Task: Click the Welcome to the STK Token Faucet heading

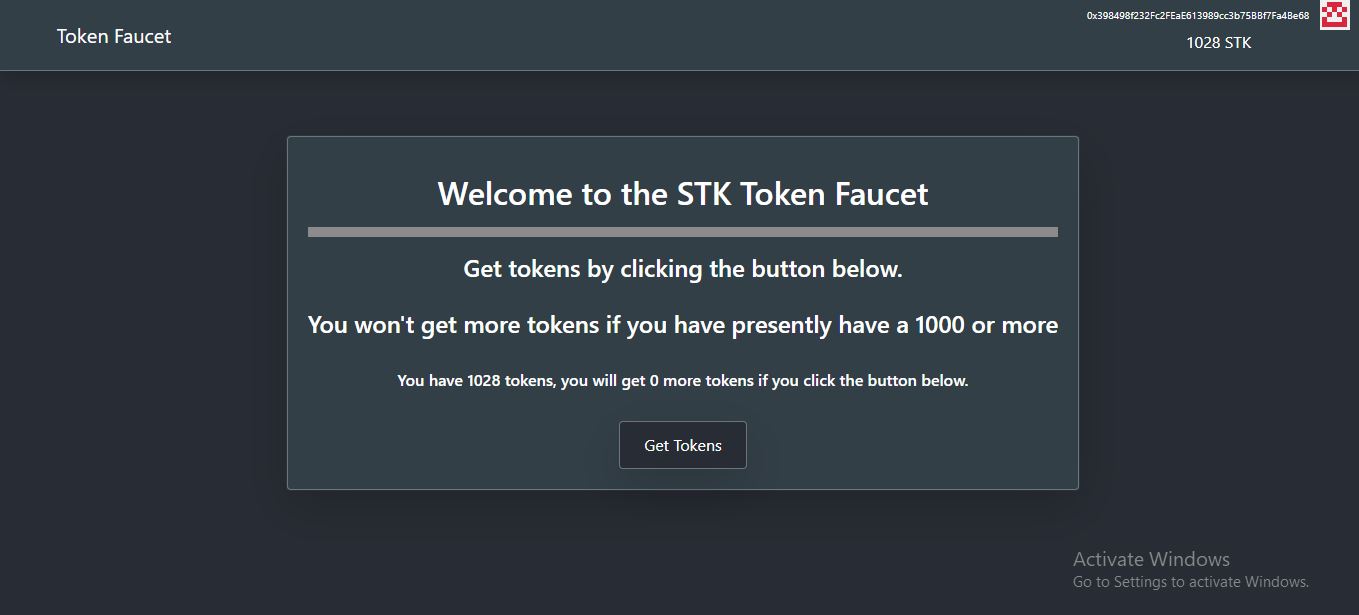Action: click(x=683, y=193)
